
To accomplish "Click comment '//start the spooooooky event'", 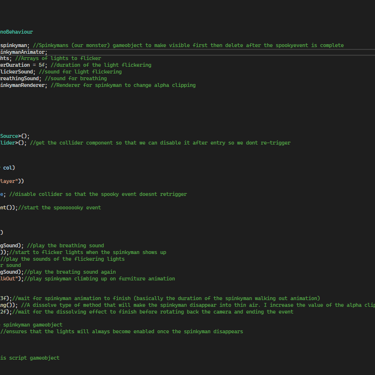I will 59,207.
